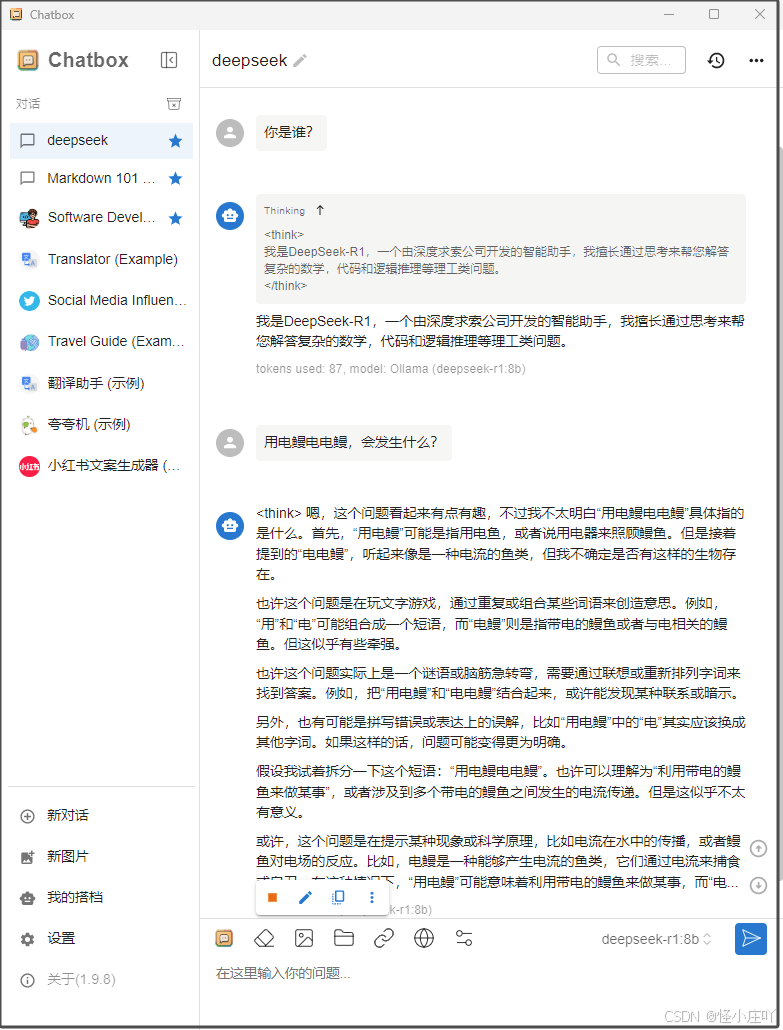The image size is (783, 1030).
Task: Click the tokens used: 87 info line
Action: tap(390, 369)
